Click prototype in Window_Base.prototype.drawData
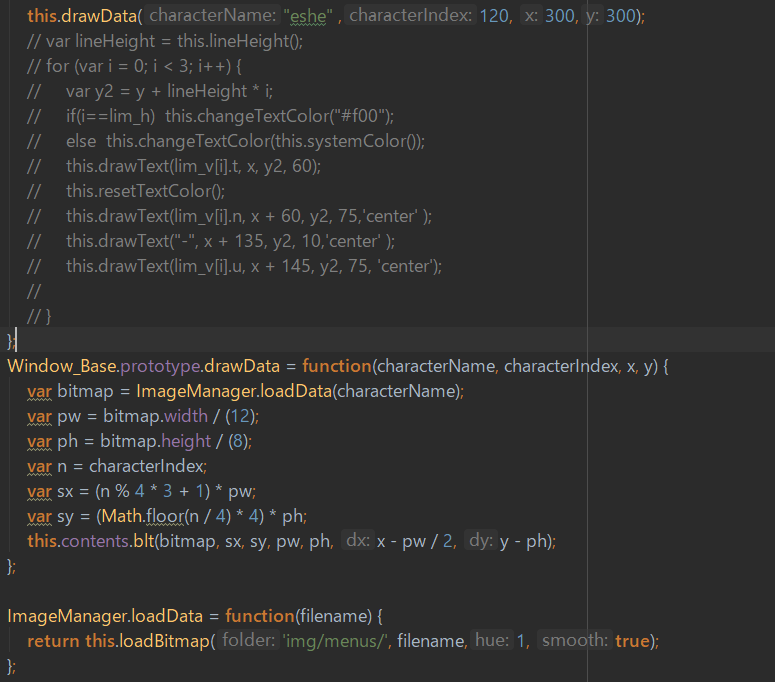This screenshot has height=682, width=775. point(160,366)
